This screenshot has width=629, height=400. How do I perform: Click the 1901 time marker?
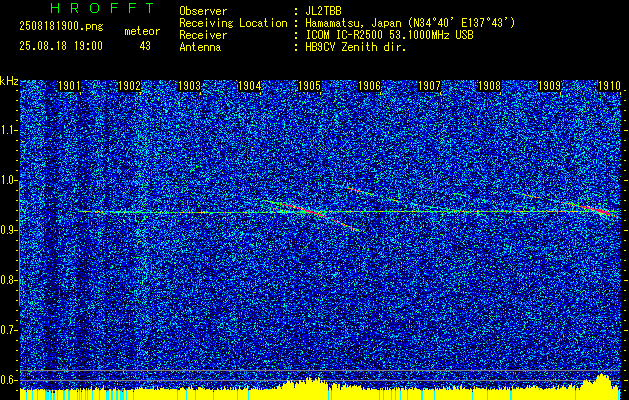(x=69, y=86)
